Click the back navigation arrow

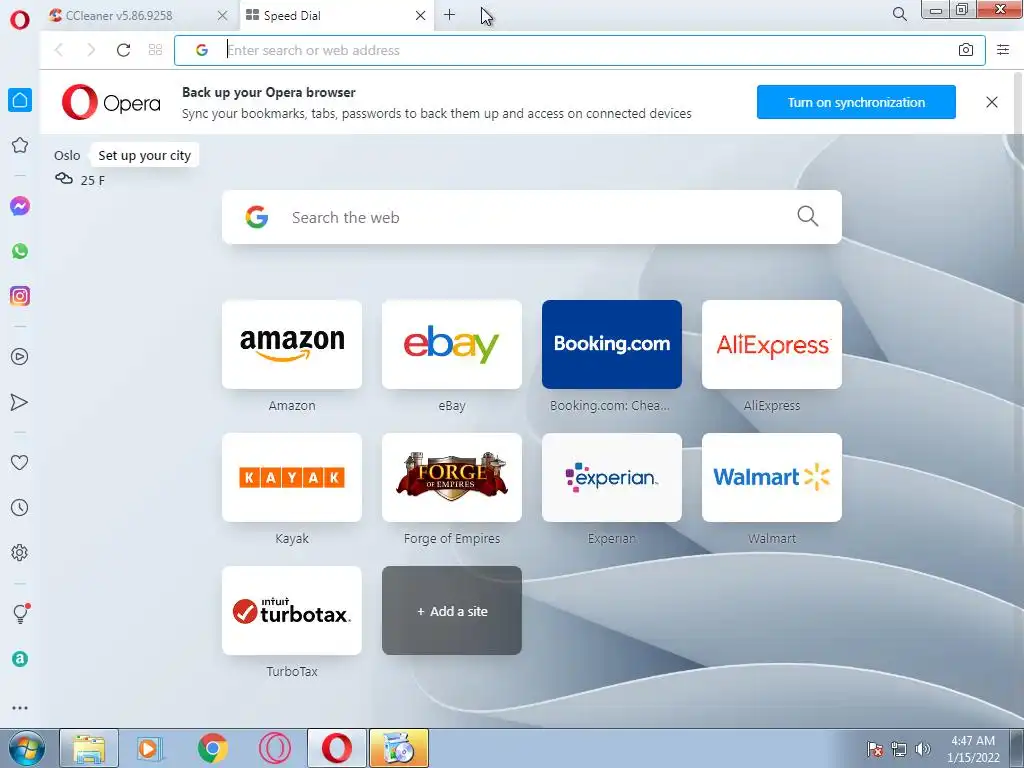coord(59,50)
